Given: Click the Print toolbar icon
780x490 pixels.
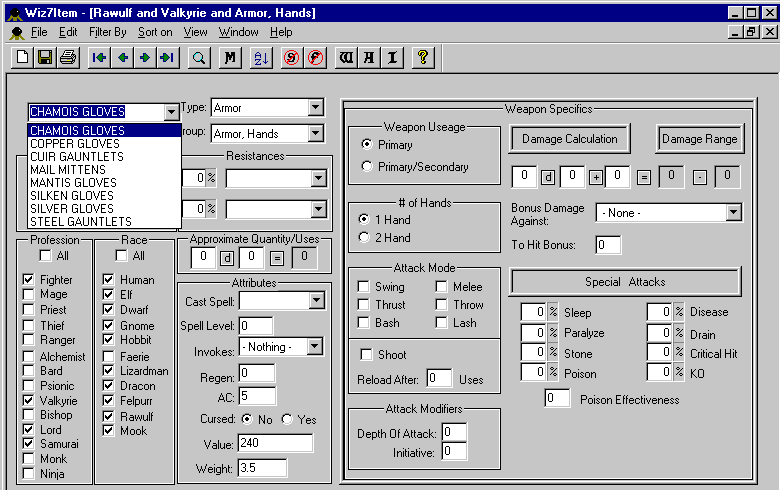Looking at the screenshot, I should click(68, 58).
